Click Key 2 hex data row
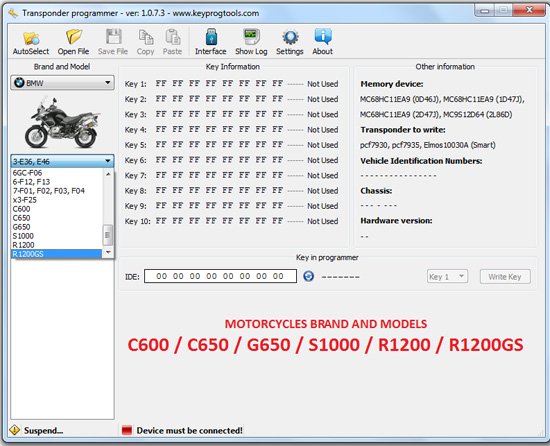The image size is (550, 446). point(220,99)
